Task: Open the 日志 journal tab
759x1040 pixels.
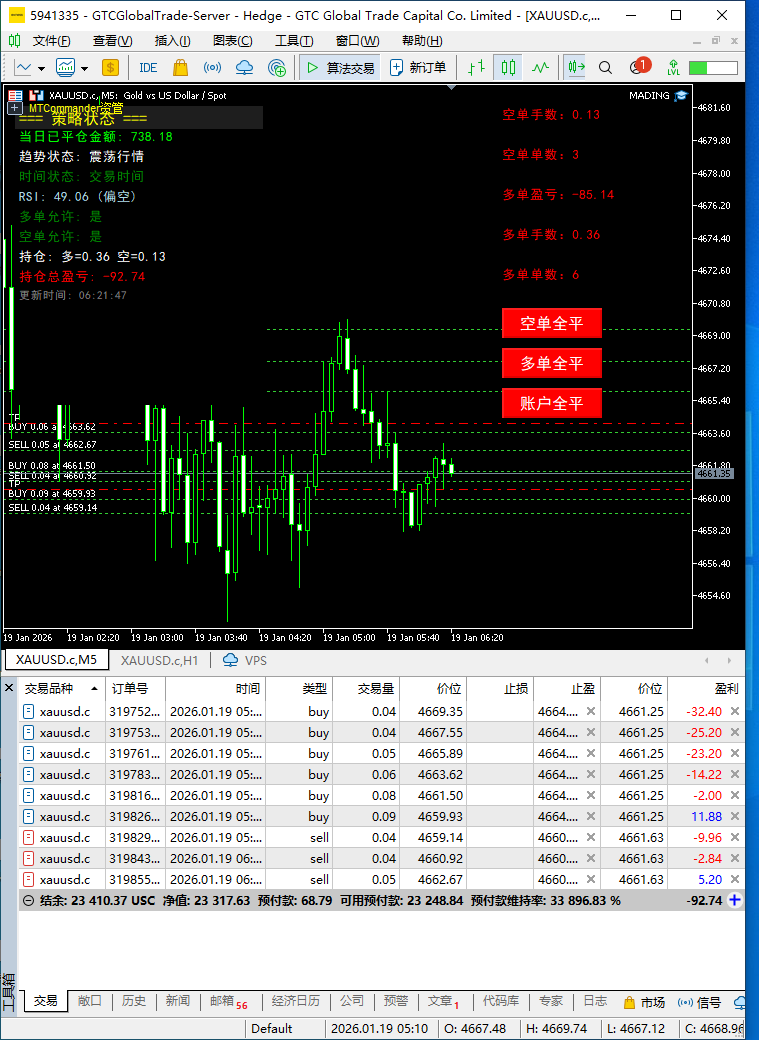Action: click(594, 1001)
